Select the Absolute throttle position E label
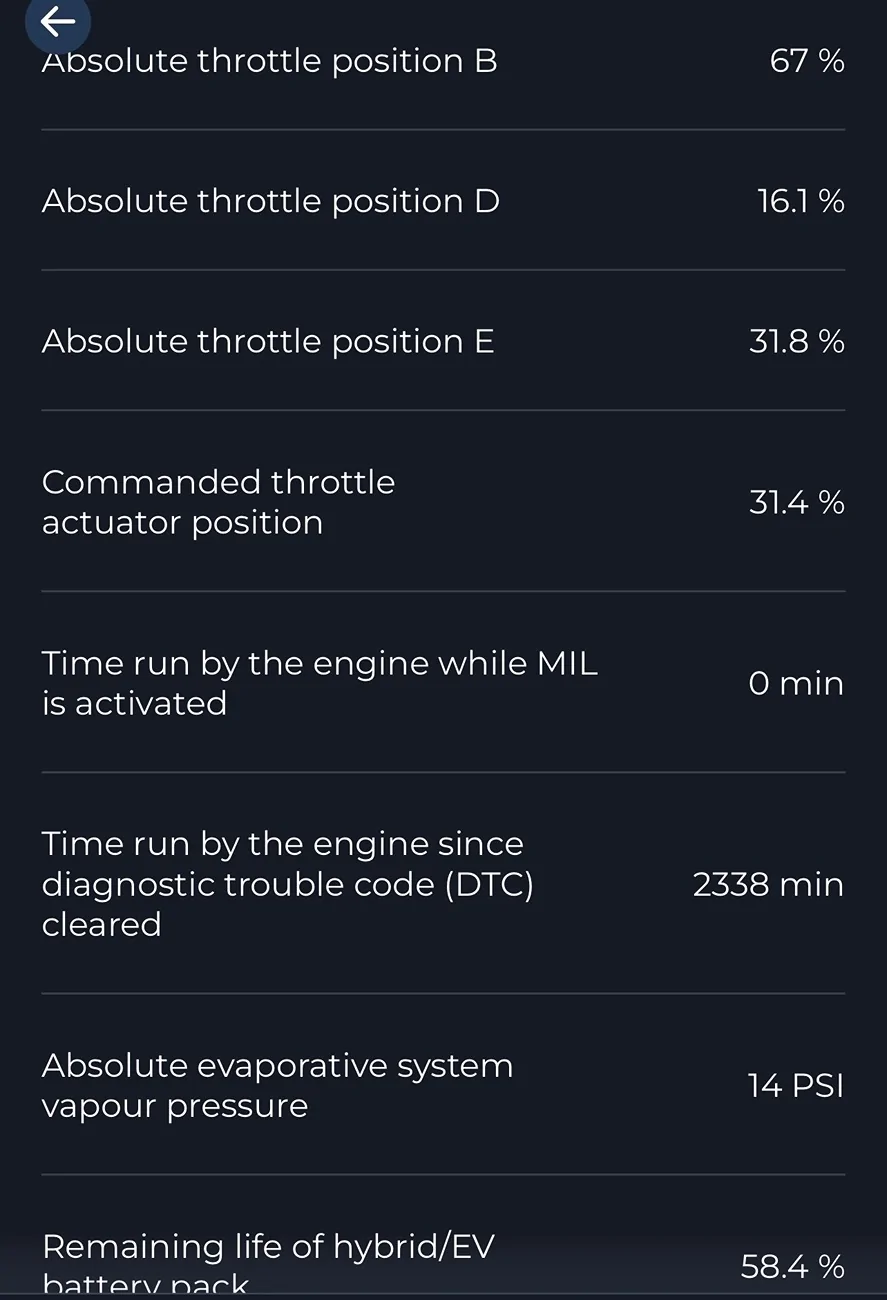The image size is (887, 1300). [268, 342]
